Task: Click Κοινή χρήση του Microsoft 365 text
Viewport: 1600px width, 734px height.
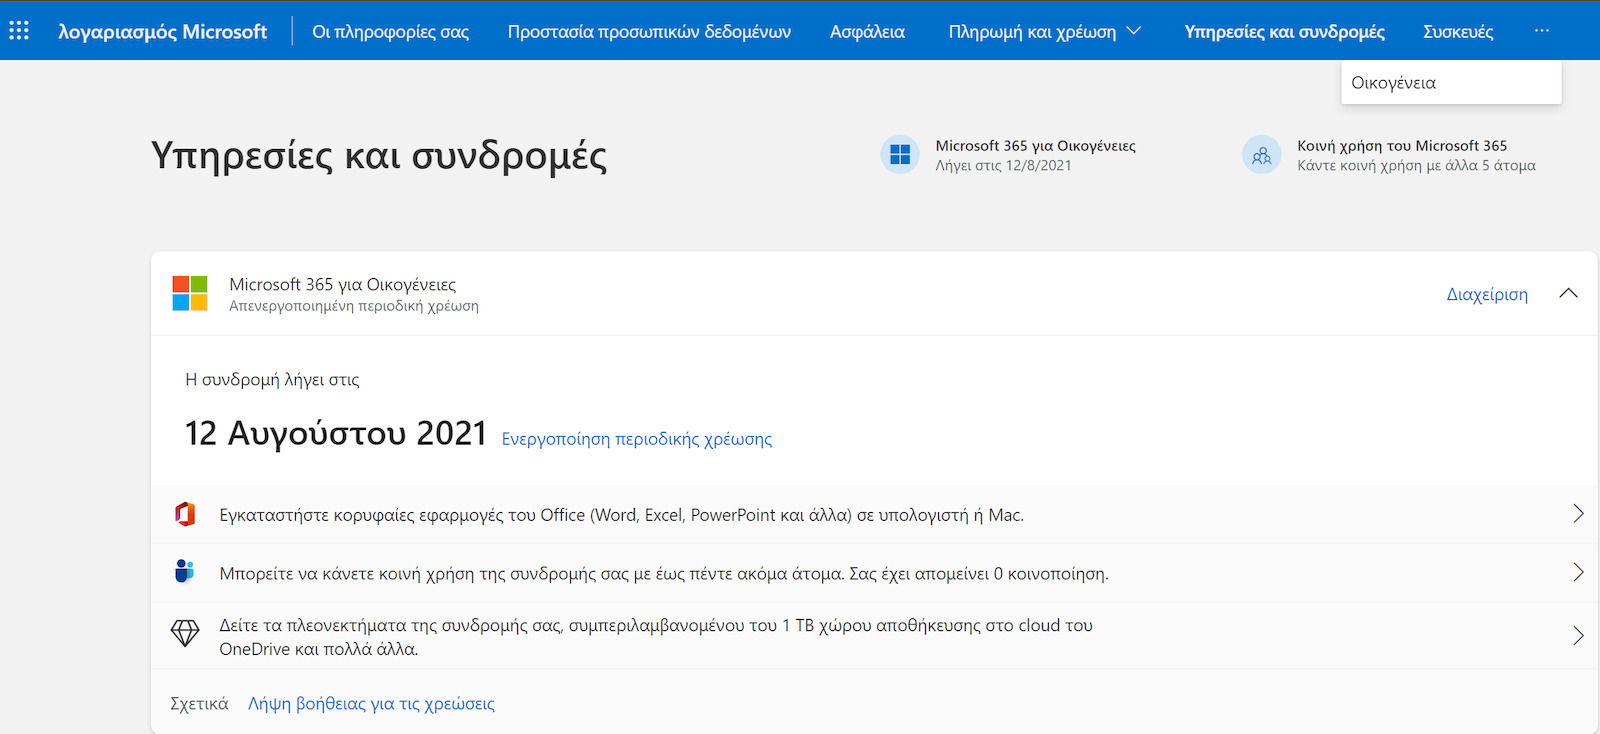Action: tap(1402, 146)
